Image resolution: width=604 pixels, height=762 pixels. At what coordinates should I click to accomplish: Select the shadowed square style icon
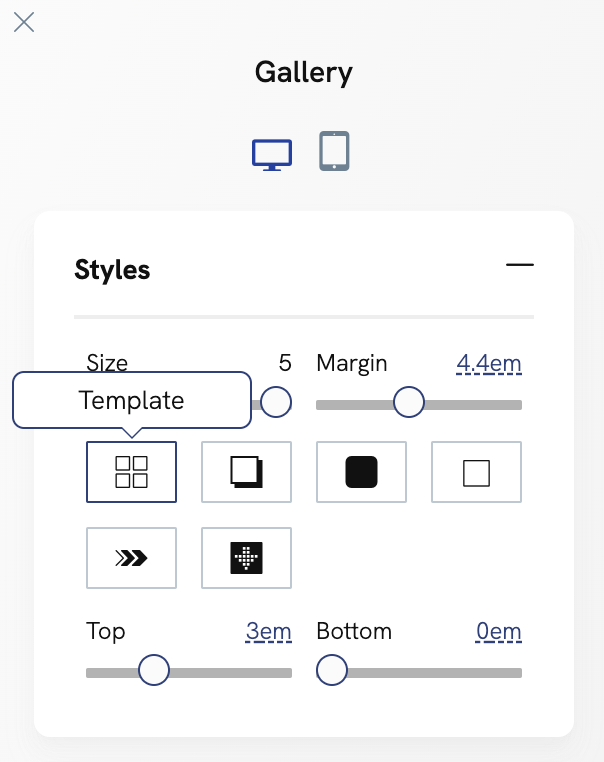pos(246,472)
